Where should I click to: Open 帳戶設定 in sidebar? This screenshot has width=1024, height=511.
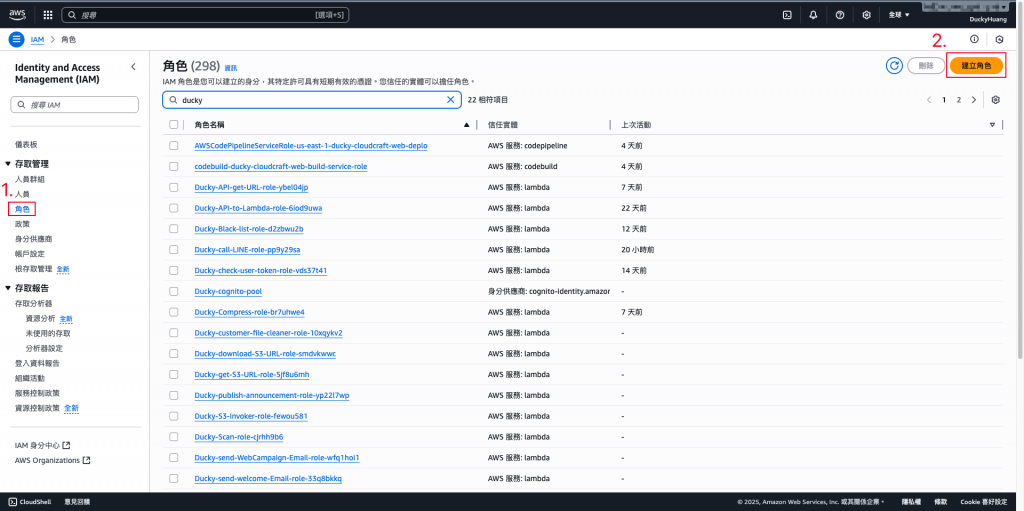(30, 254)
